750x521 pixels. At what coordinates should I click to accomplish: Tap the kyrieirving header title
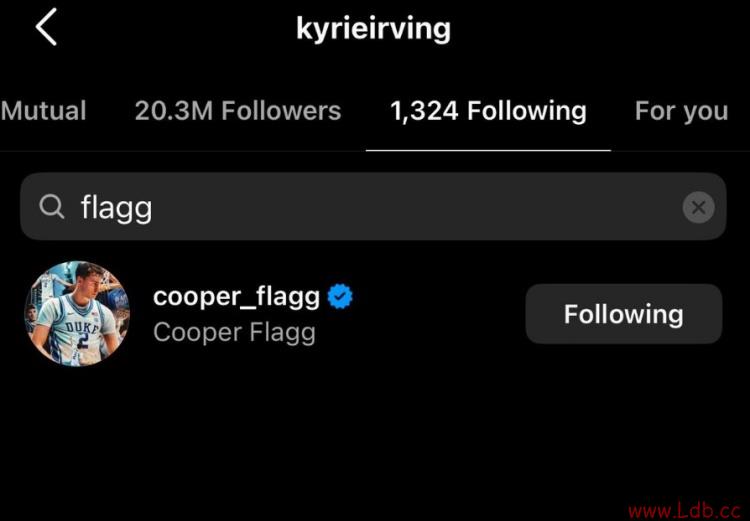click(x=373, y=29)
